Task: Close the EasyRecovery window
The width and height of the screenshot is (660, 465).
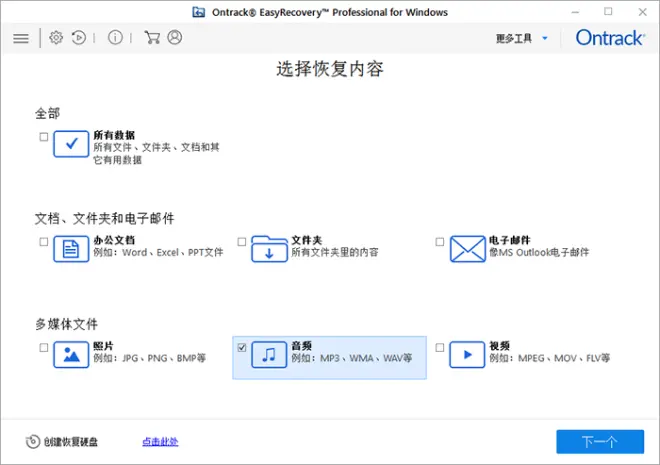Action: 642,12
